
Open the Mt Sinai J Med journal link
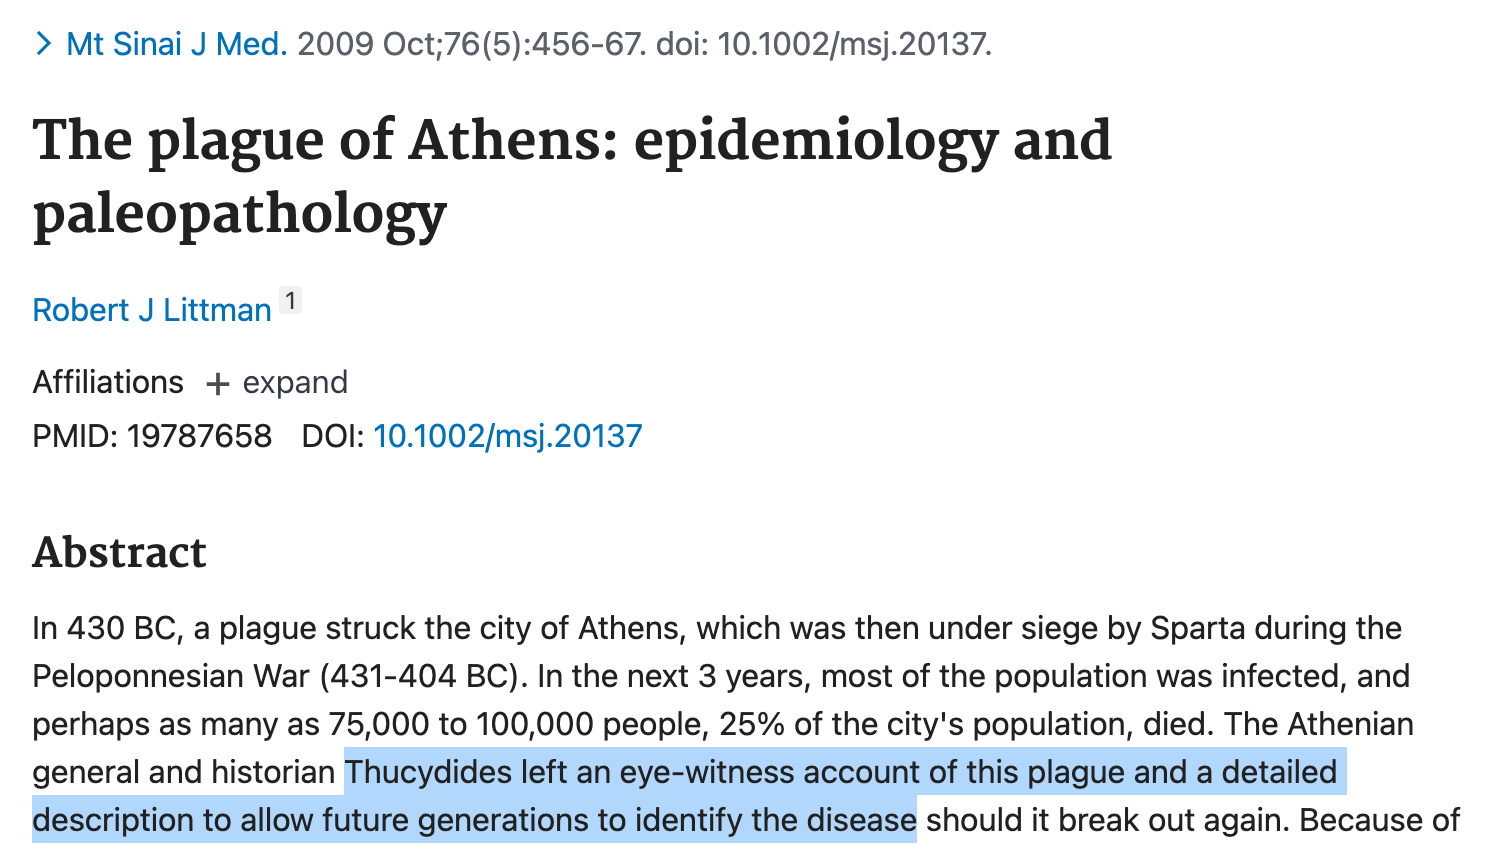(176, 44)
